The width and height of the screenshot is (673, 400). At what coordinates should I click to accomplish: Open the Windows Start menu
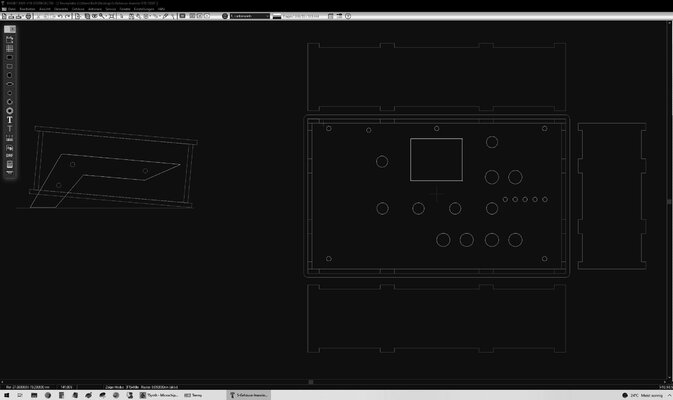[6, 395]
